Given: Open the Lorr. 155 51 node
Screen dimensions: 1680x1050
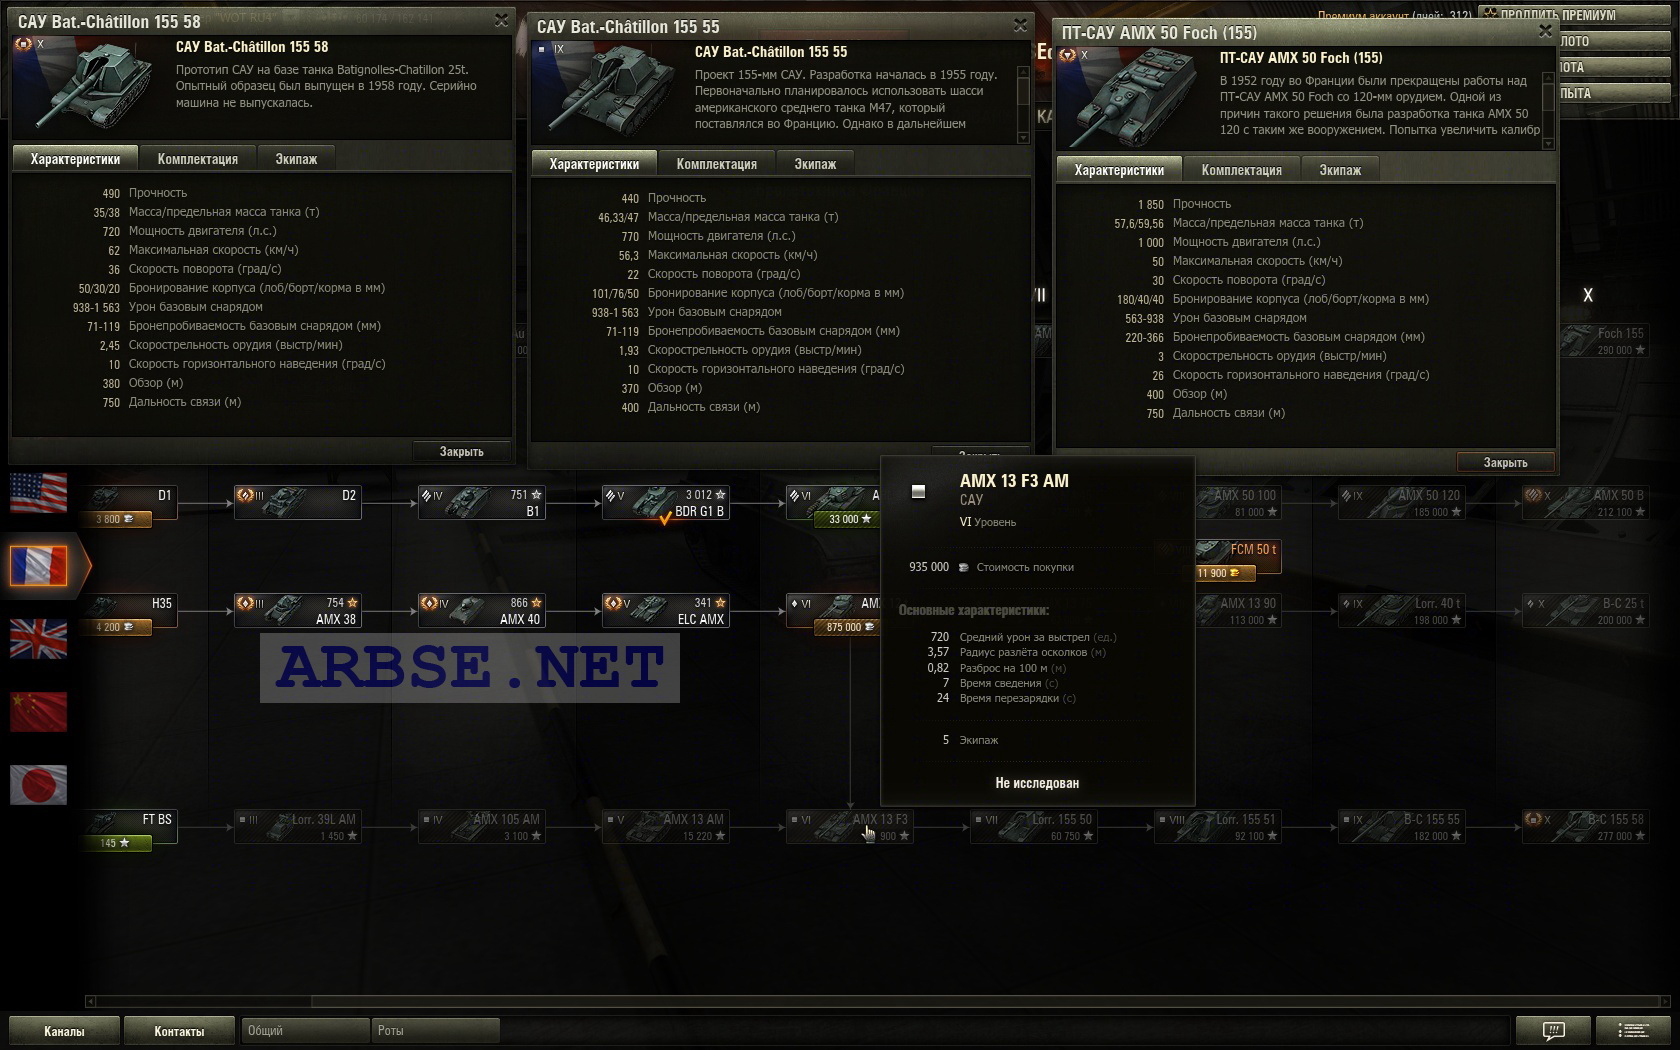Looking at the screenshot, I should [x=1217, y=826].
